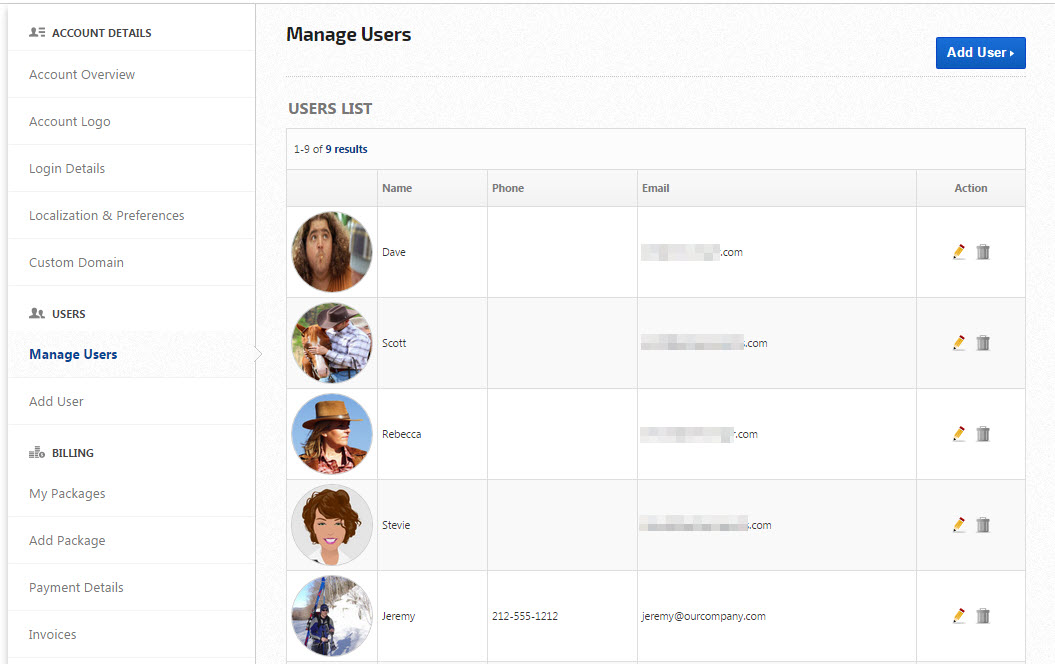Click the Name column header
The image size is (1055, 664).
click(x=397, y=188)
